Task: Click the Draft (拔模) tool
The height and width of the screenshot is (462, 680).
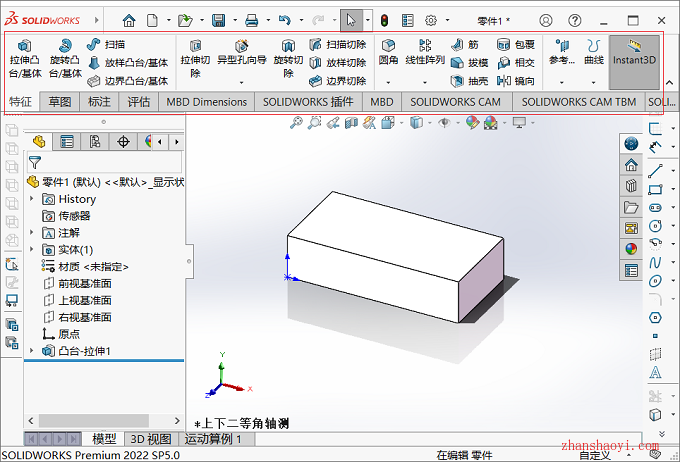Action: coord(470,63)
